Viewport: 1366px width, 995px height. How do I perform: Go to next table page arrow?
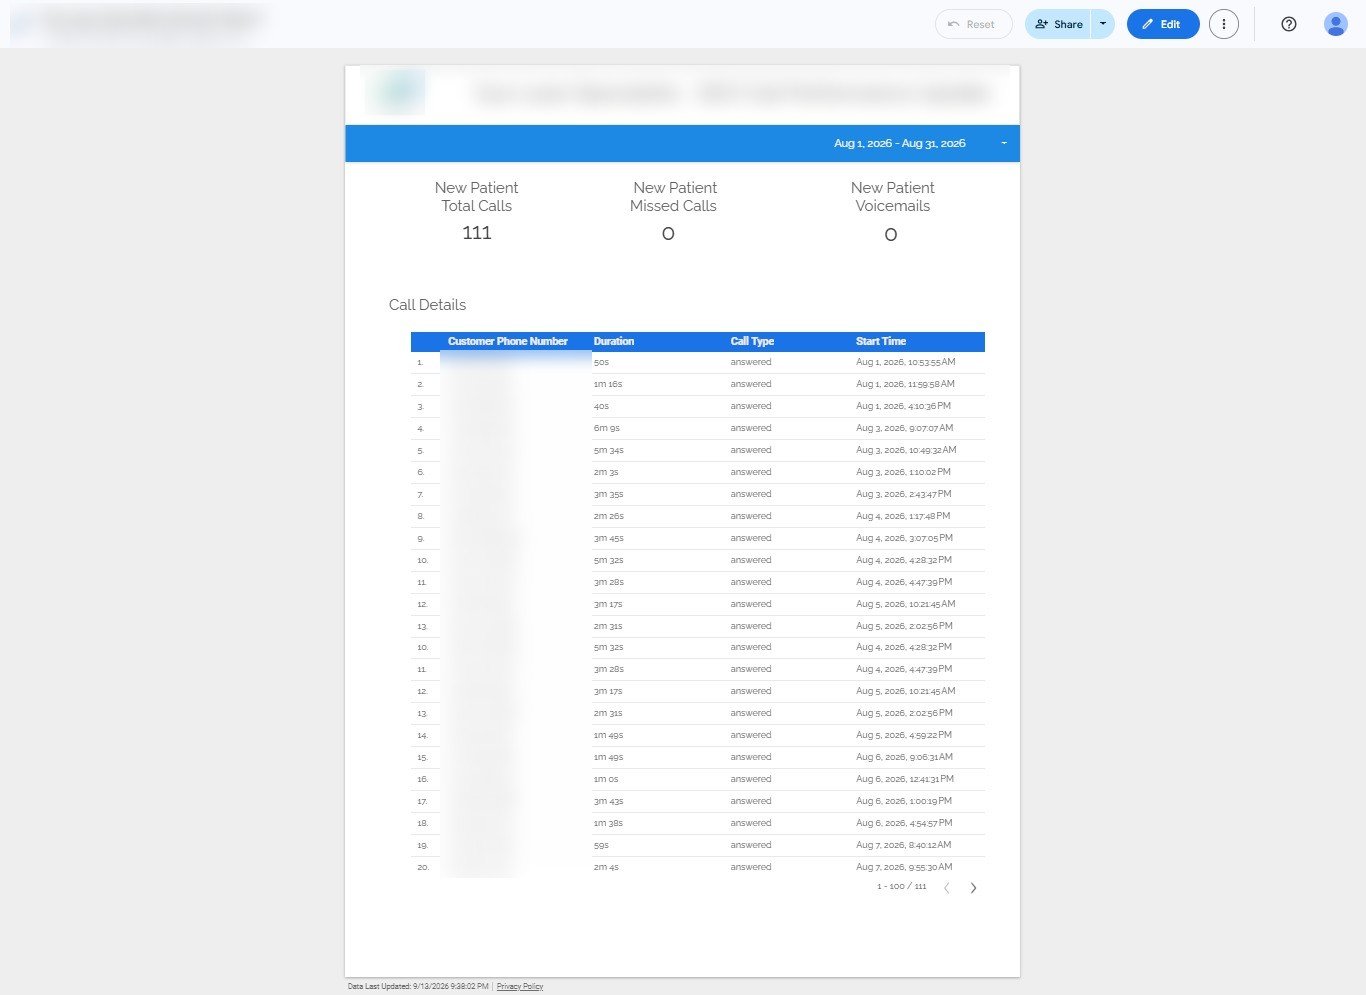pyautogui.click(x=973, y=887)
